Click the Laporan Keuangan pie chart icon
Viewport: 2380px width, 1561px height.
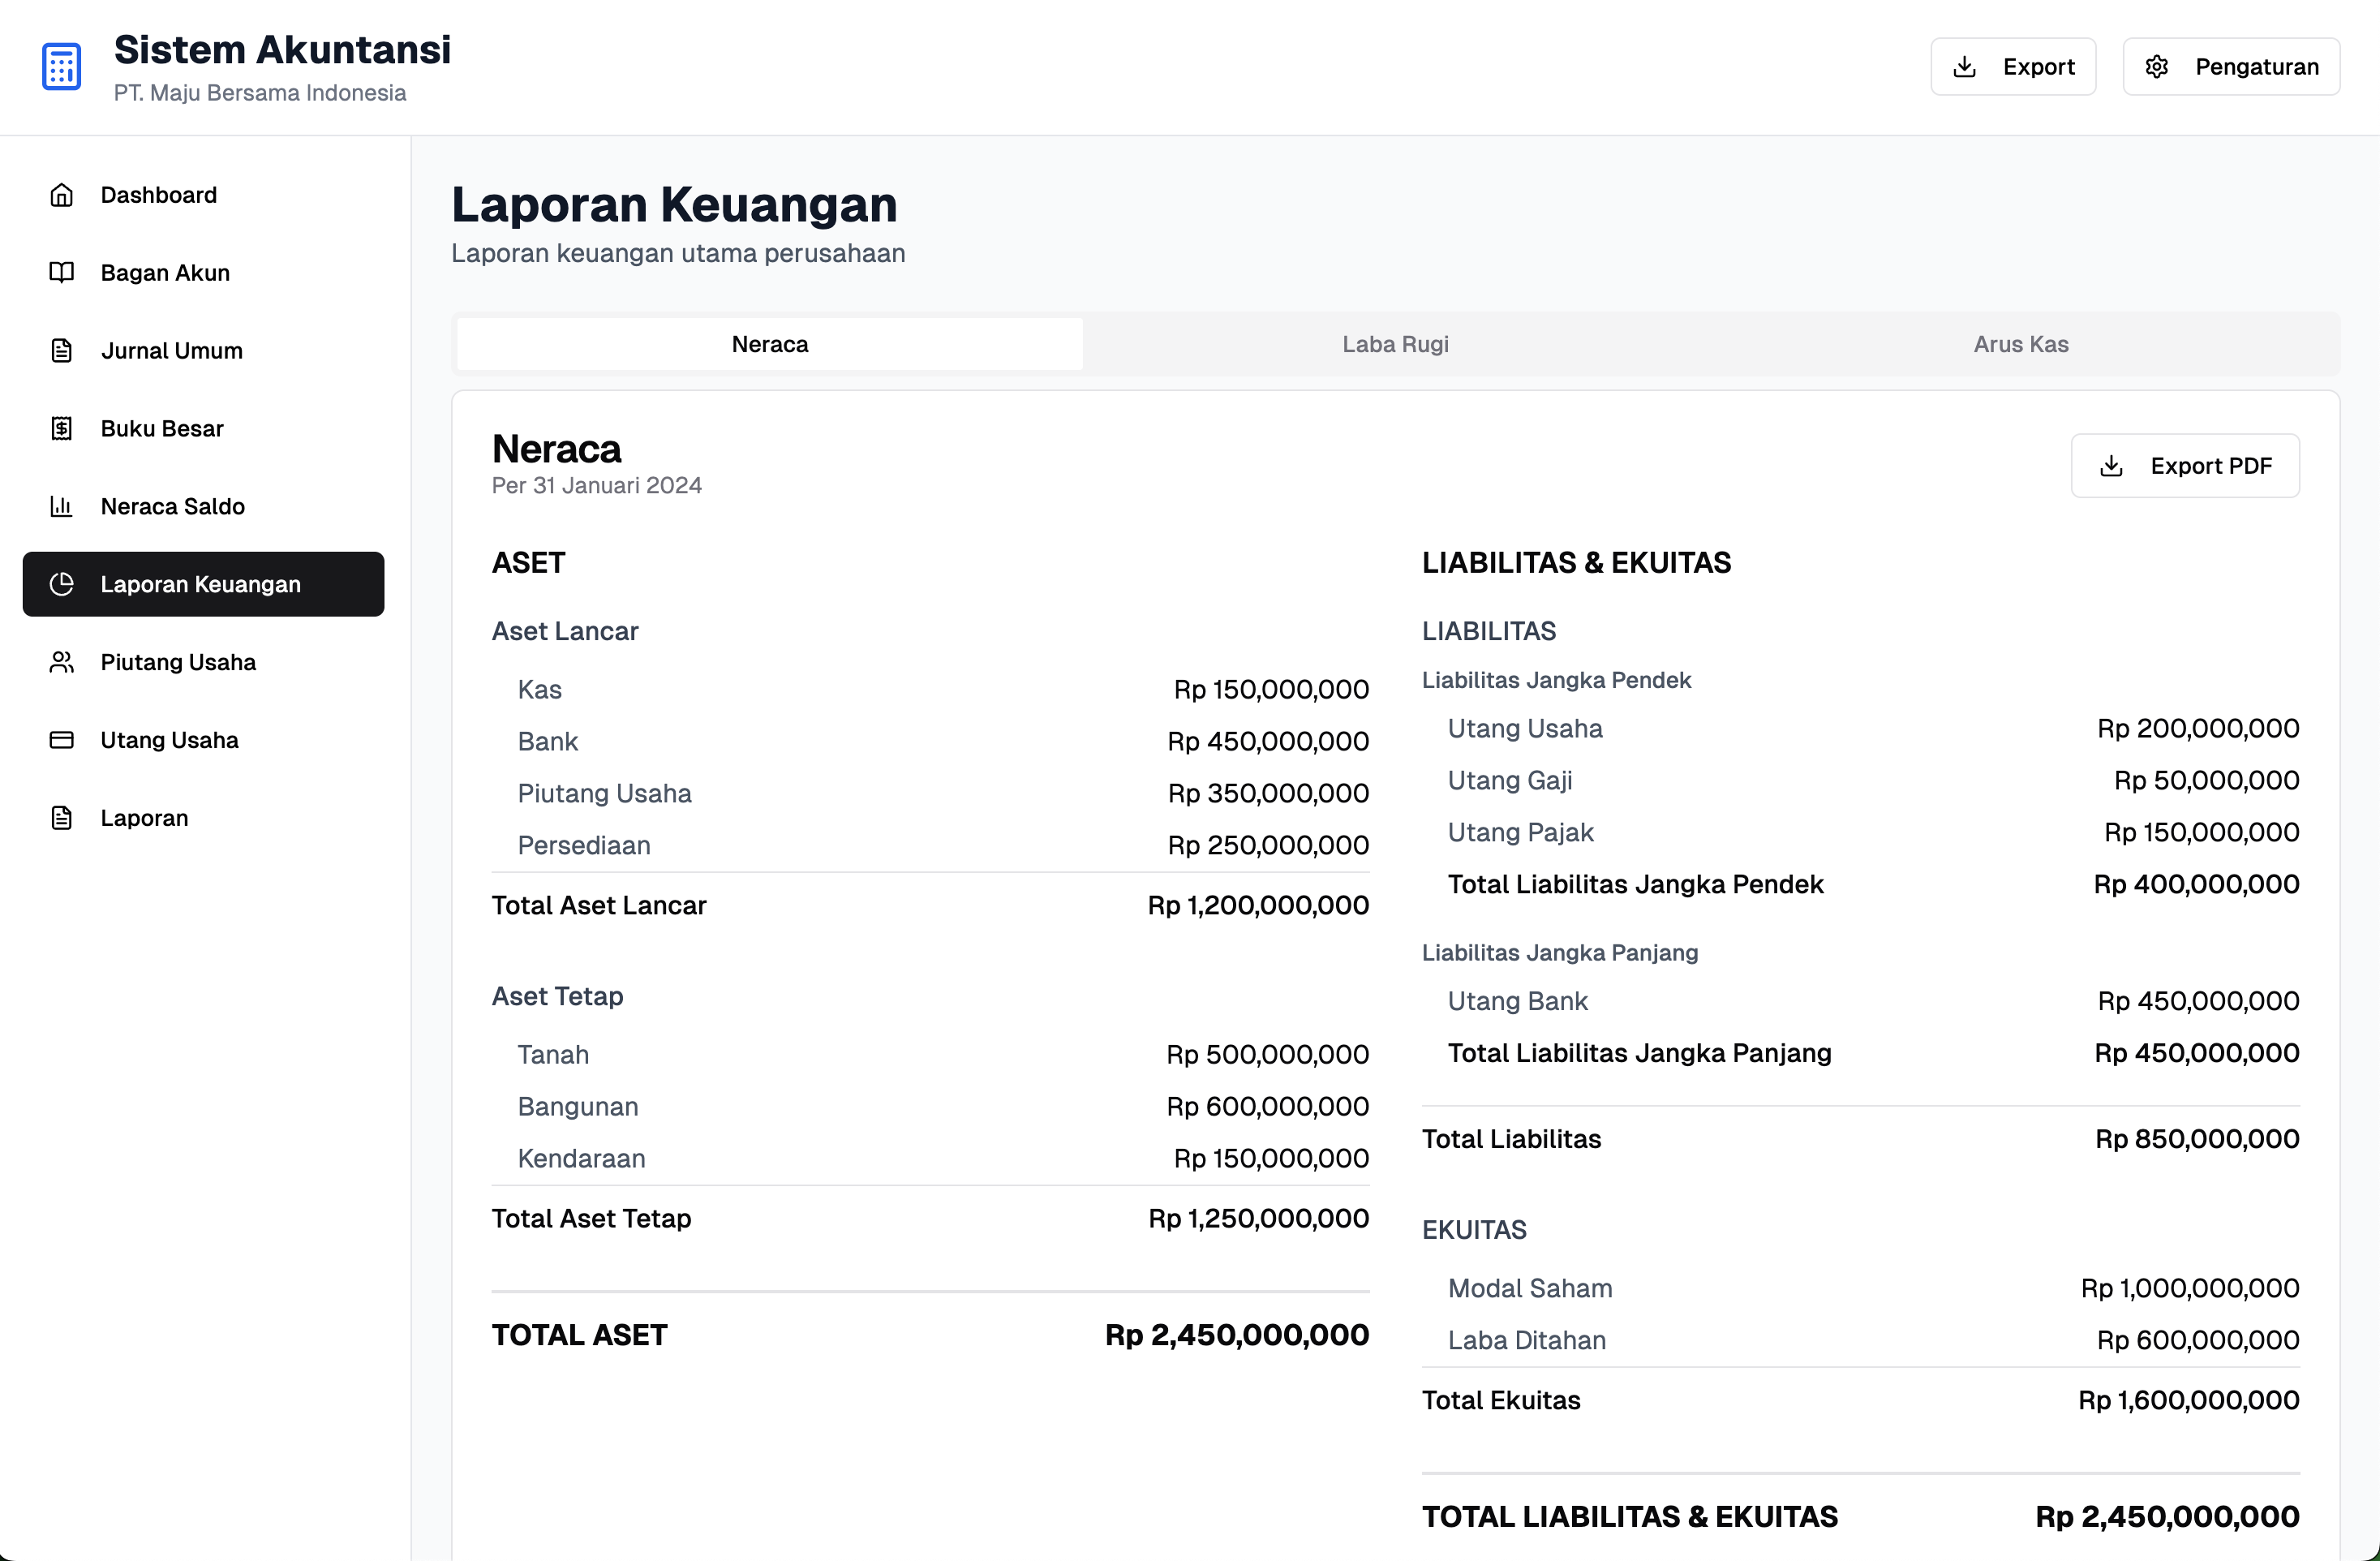pos(62,584)
